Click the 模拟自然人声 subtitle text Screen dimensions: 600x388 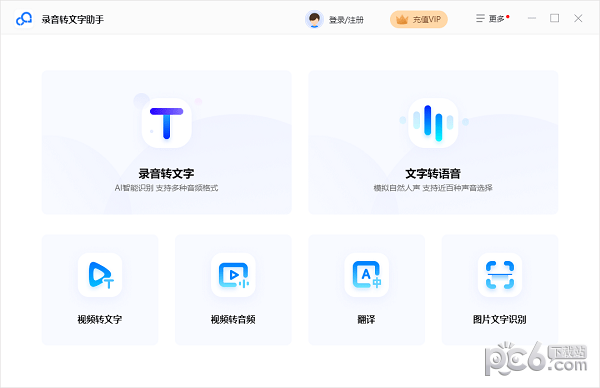397,188
